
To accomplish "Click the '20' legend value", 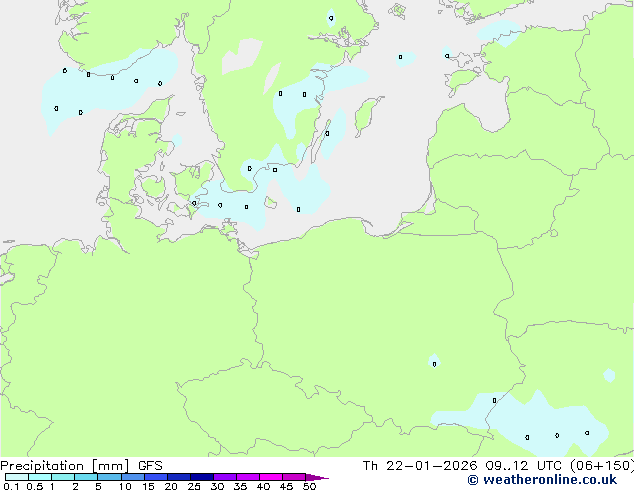I will coord(171,486).
